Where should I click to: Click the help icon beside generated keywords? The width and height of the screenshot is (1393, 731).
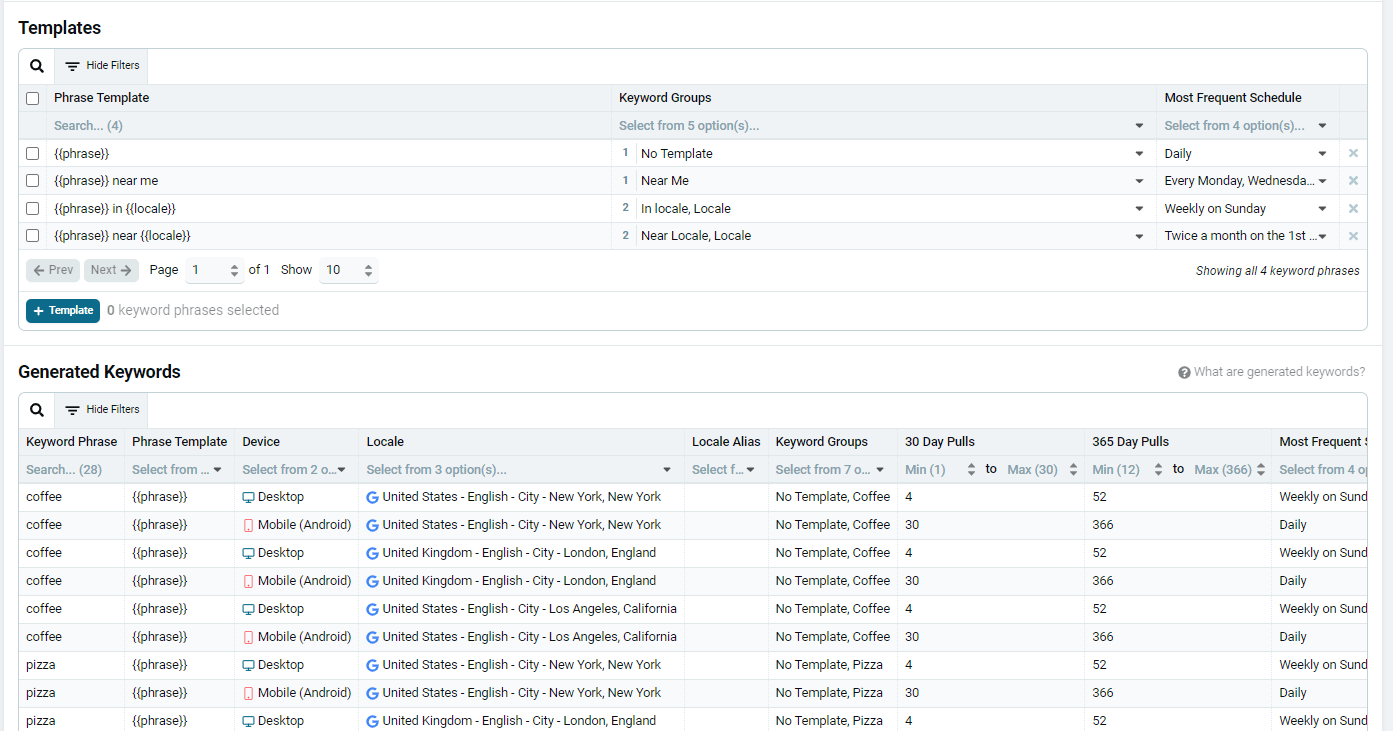coord(1184,372)
